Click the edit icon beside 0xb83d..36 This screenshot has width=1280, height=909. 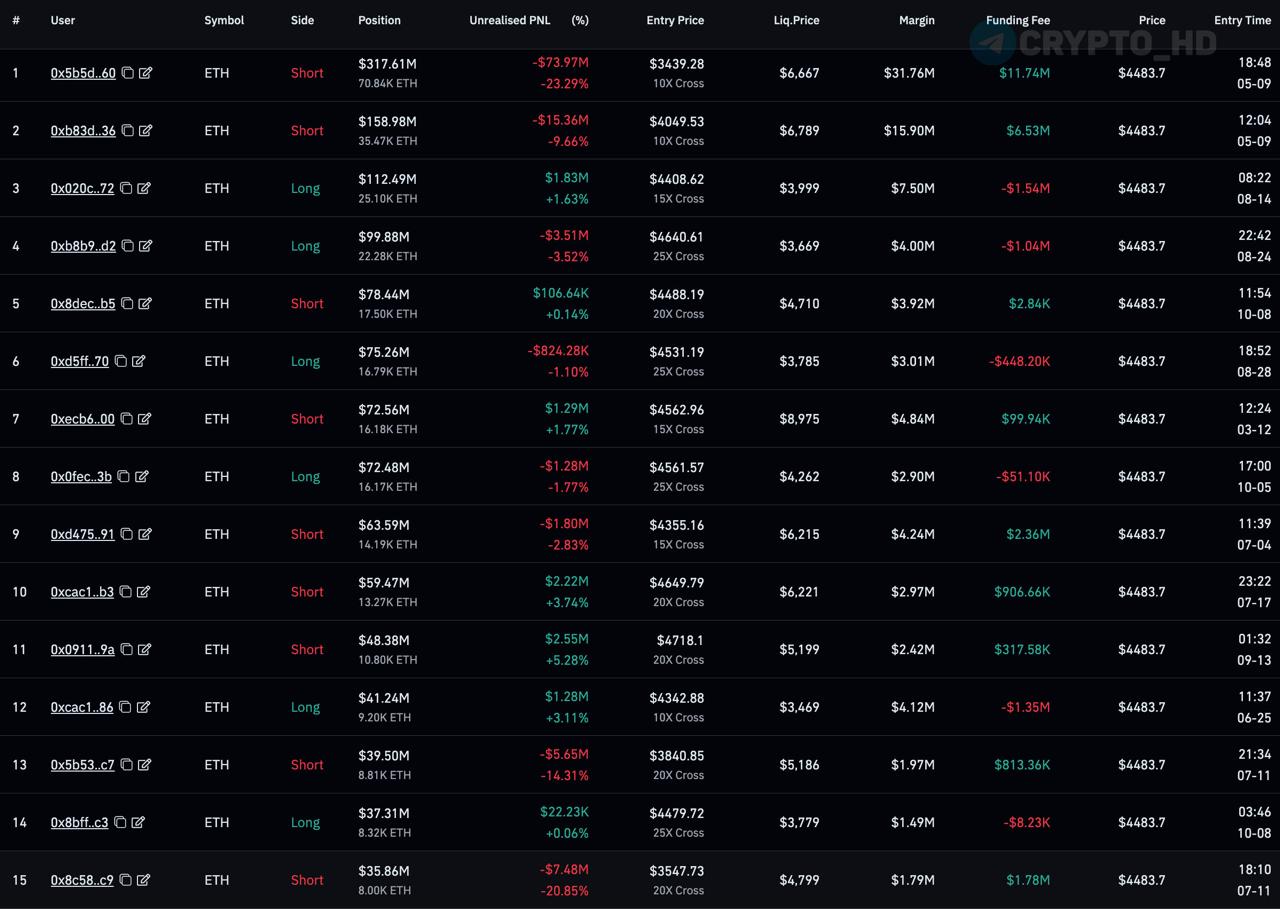145,131
